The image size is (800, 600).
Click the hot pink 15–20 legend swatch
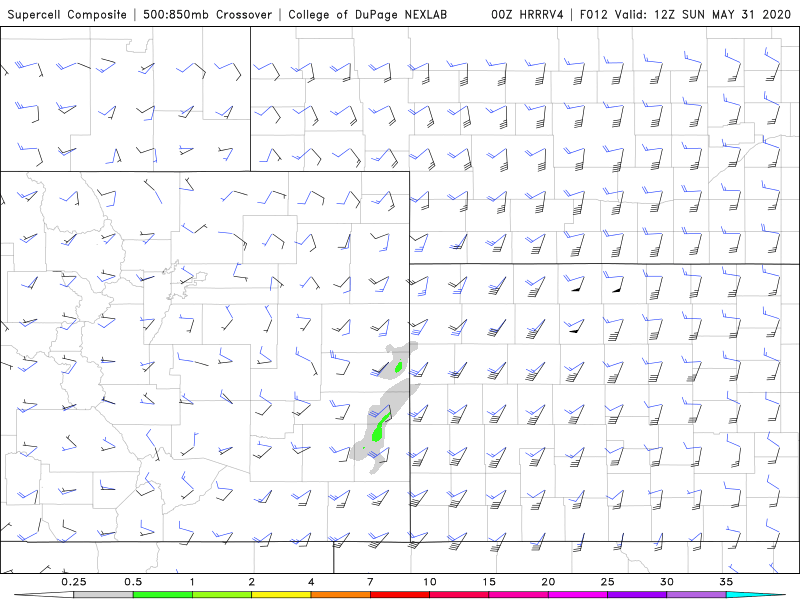coord(518,595)
